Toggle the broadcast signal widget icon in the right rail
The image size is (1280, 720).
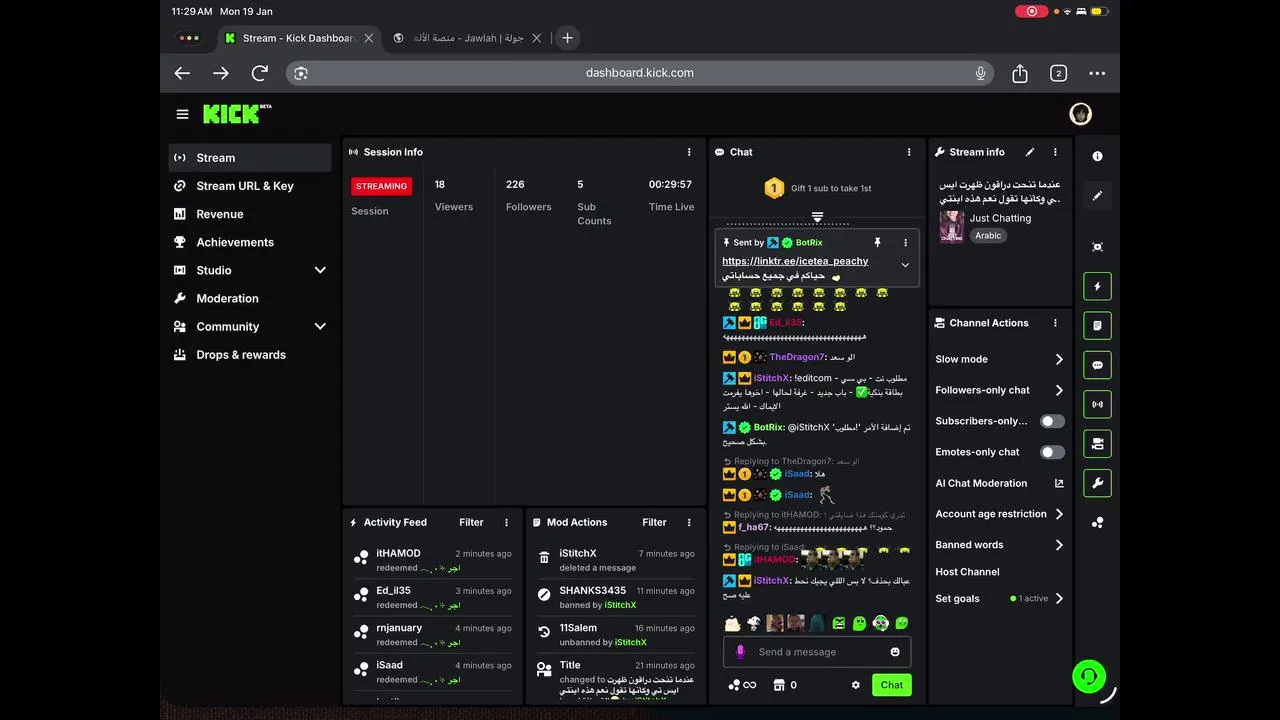pyautogui.click(x=1097, y=404)
